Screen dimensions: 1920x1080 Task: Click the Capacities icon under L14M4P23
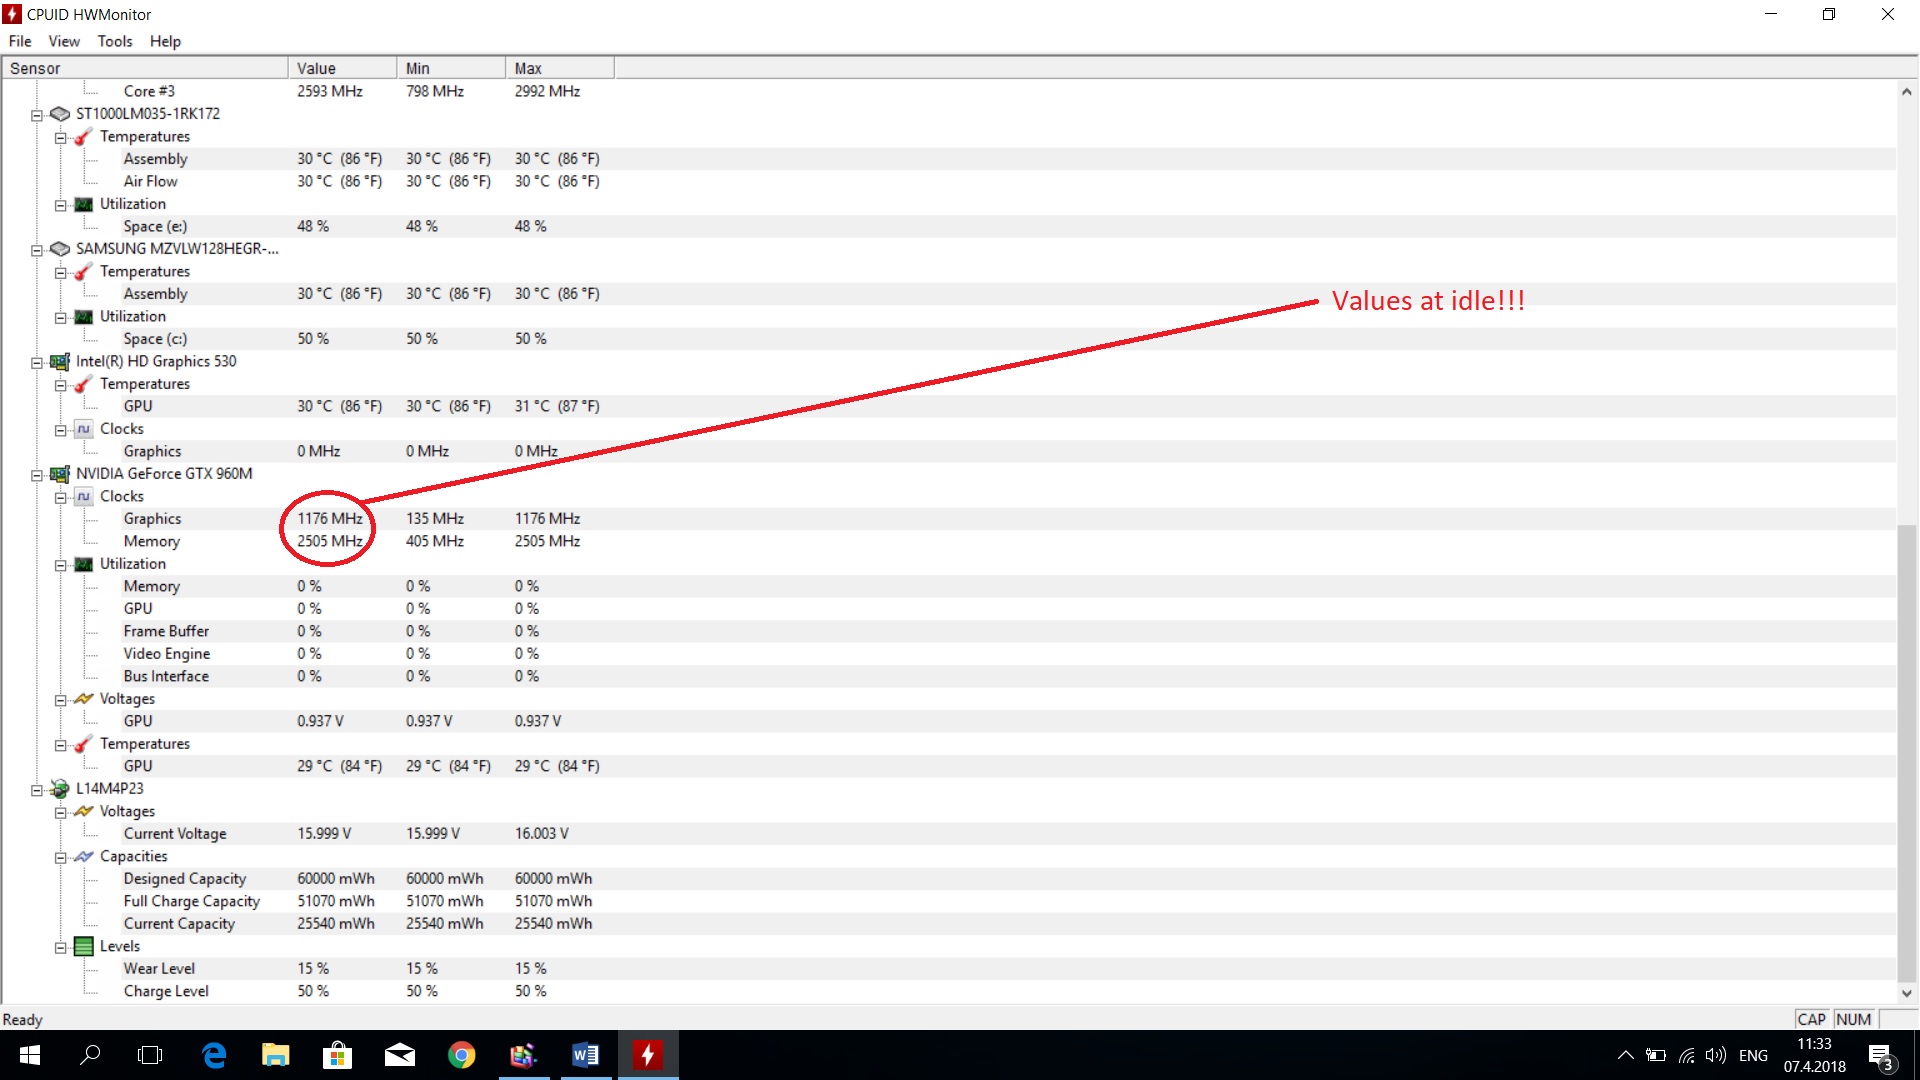86,856
